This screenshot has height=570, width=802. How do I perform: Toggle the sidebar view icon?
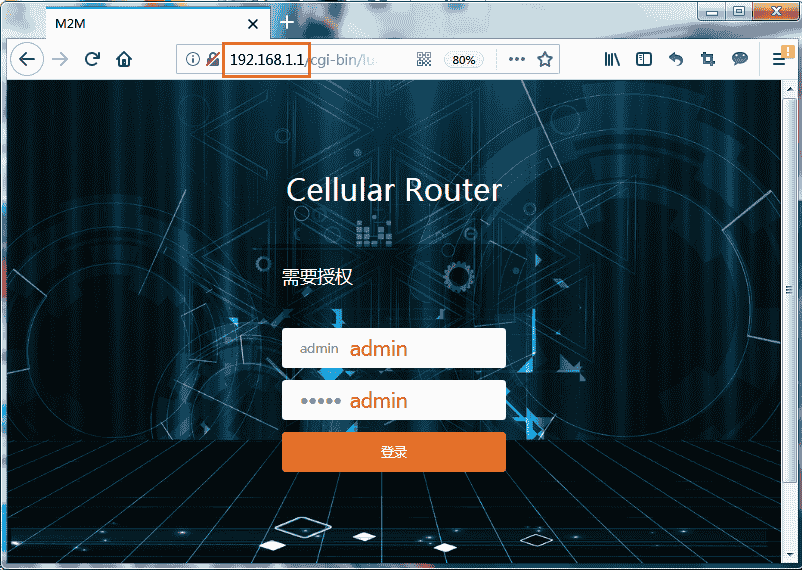pyautogui.click(x=644, y=59)
